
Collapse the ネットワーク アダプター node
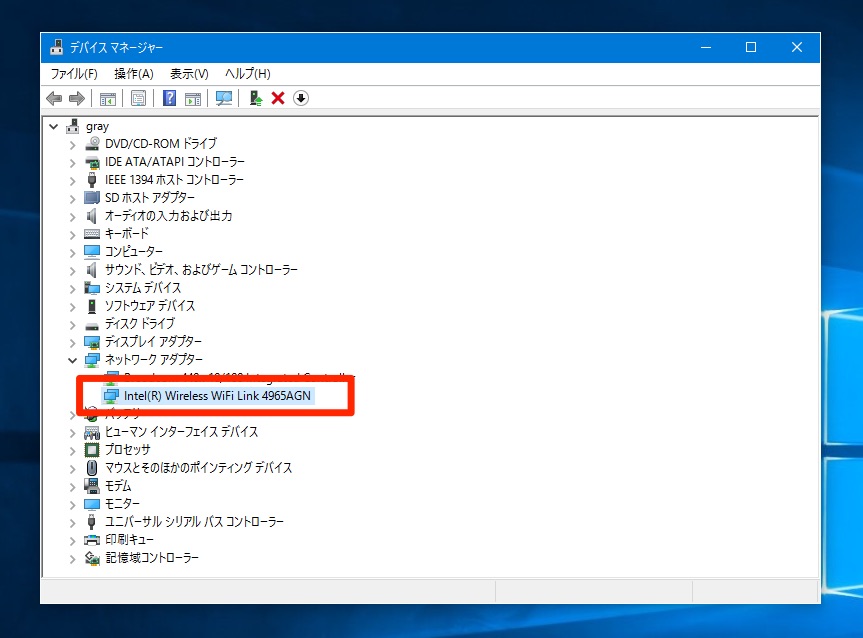[x=72, y=360]
